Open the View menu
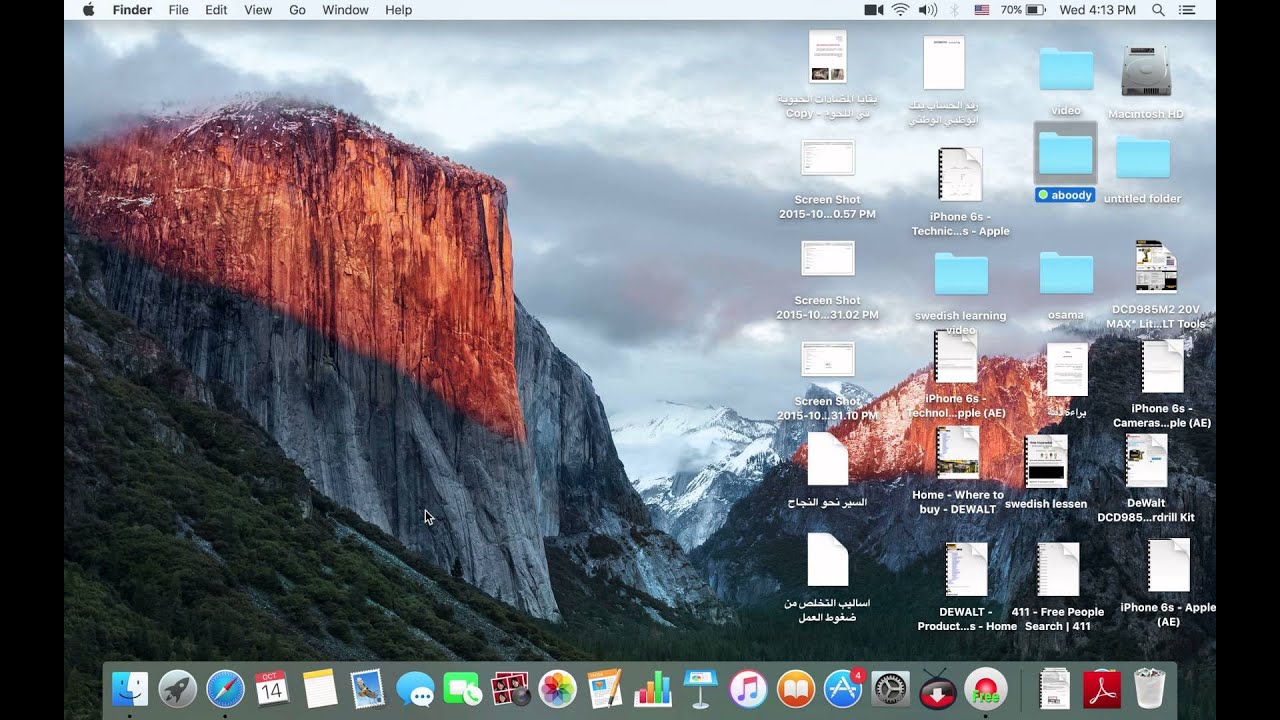The width and height of the screenshot is (1280, 720). pos(258,10)
